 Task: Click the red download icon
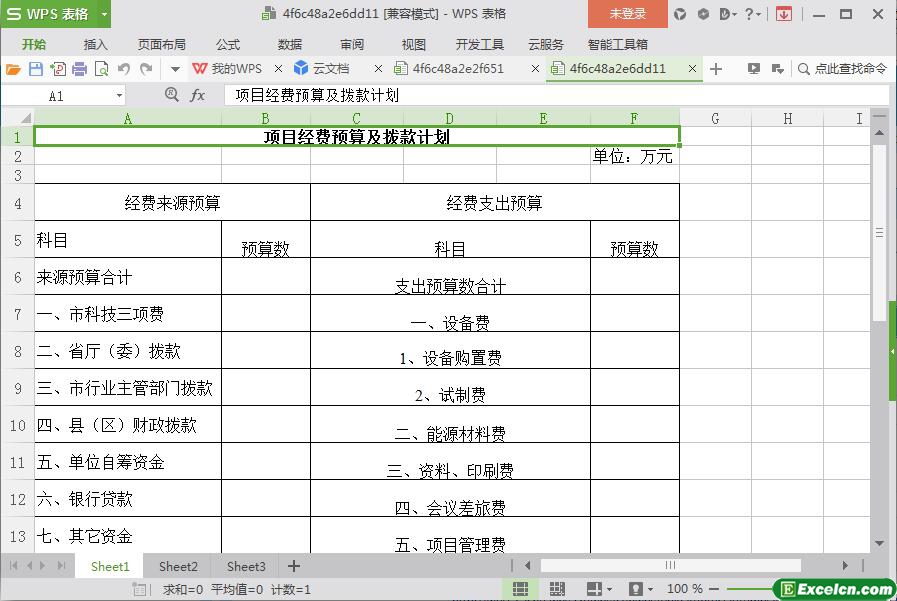784,14
